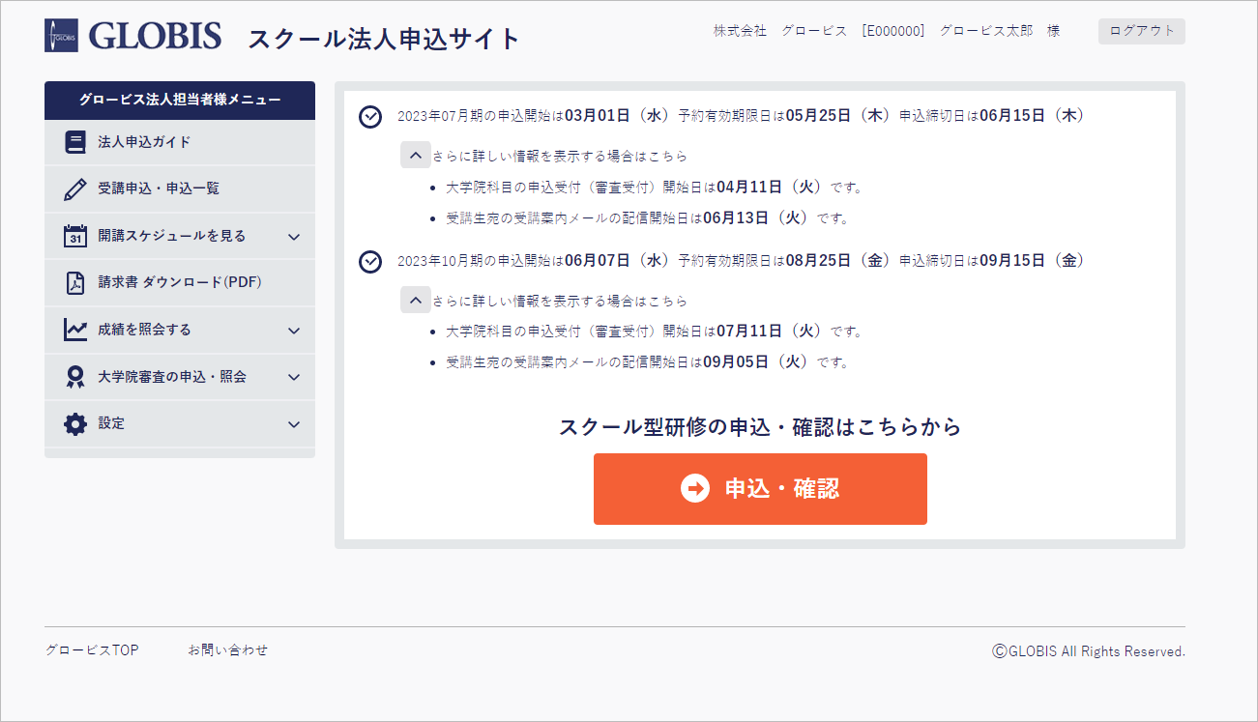
Task: Click the gear icon for 設定
Action: [x=75, y=424]
